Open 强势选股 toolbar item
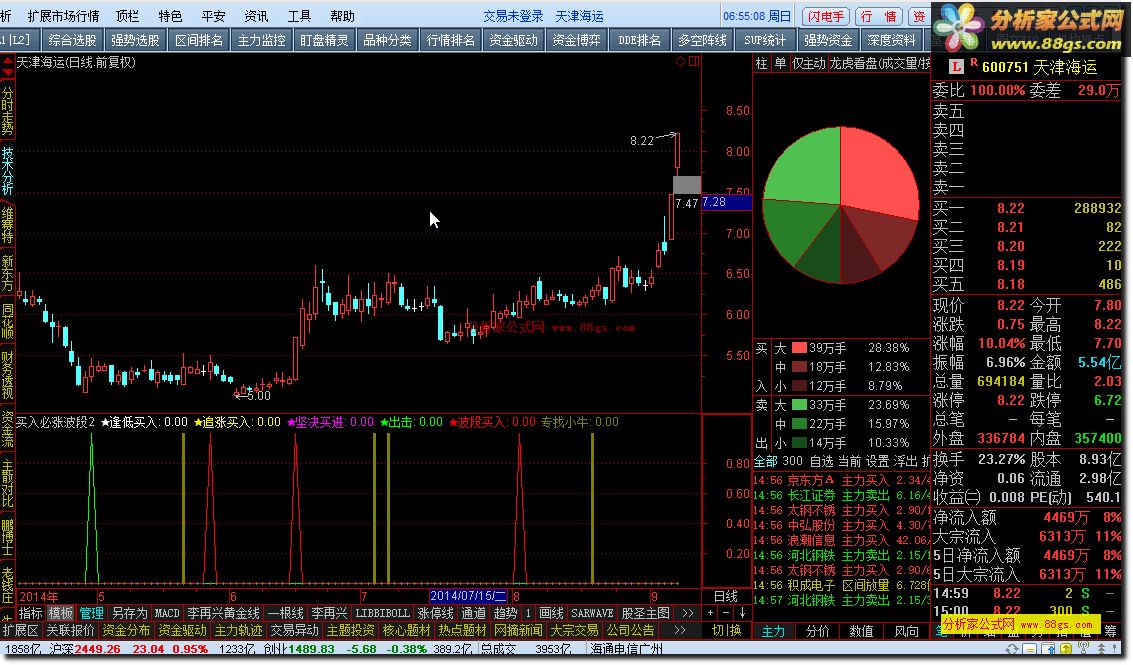The image size is (1133, 665). (x=135, y=40)
